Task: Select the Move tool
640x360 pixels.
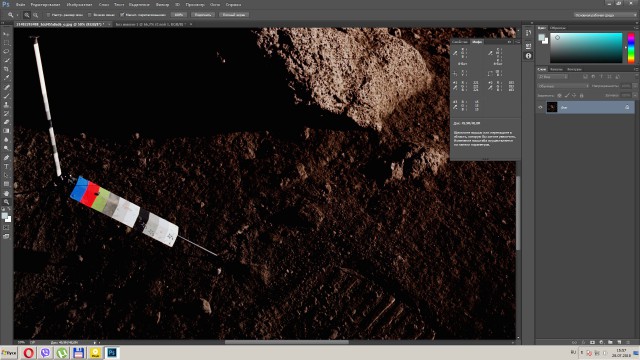Action: pos(6,34)
